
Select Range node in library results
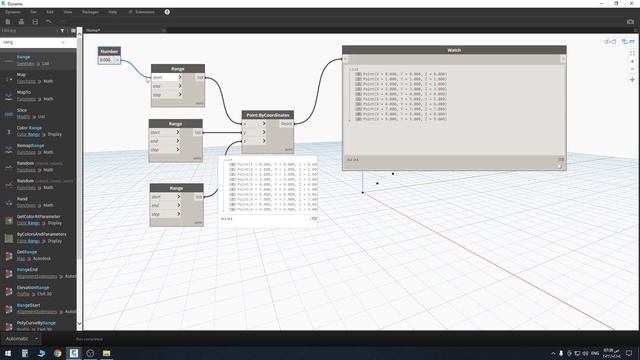point(38,60)
